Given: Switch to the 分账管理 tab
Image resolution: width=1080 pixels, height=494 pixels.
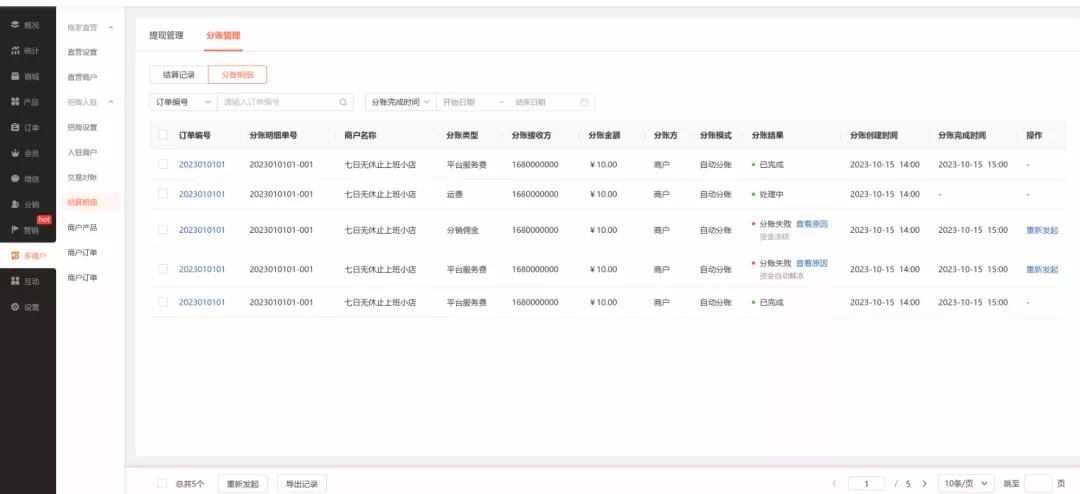Looking at the screenshot, I should (222, 35).
